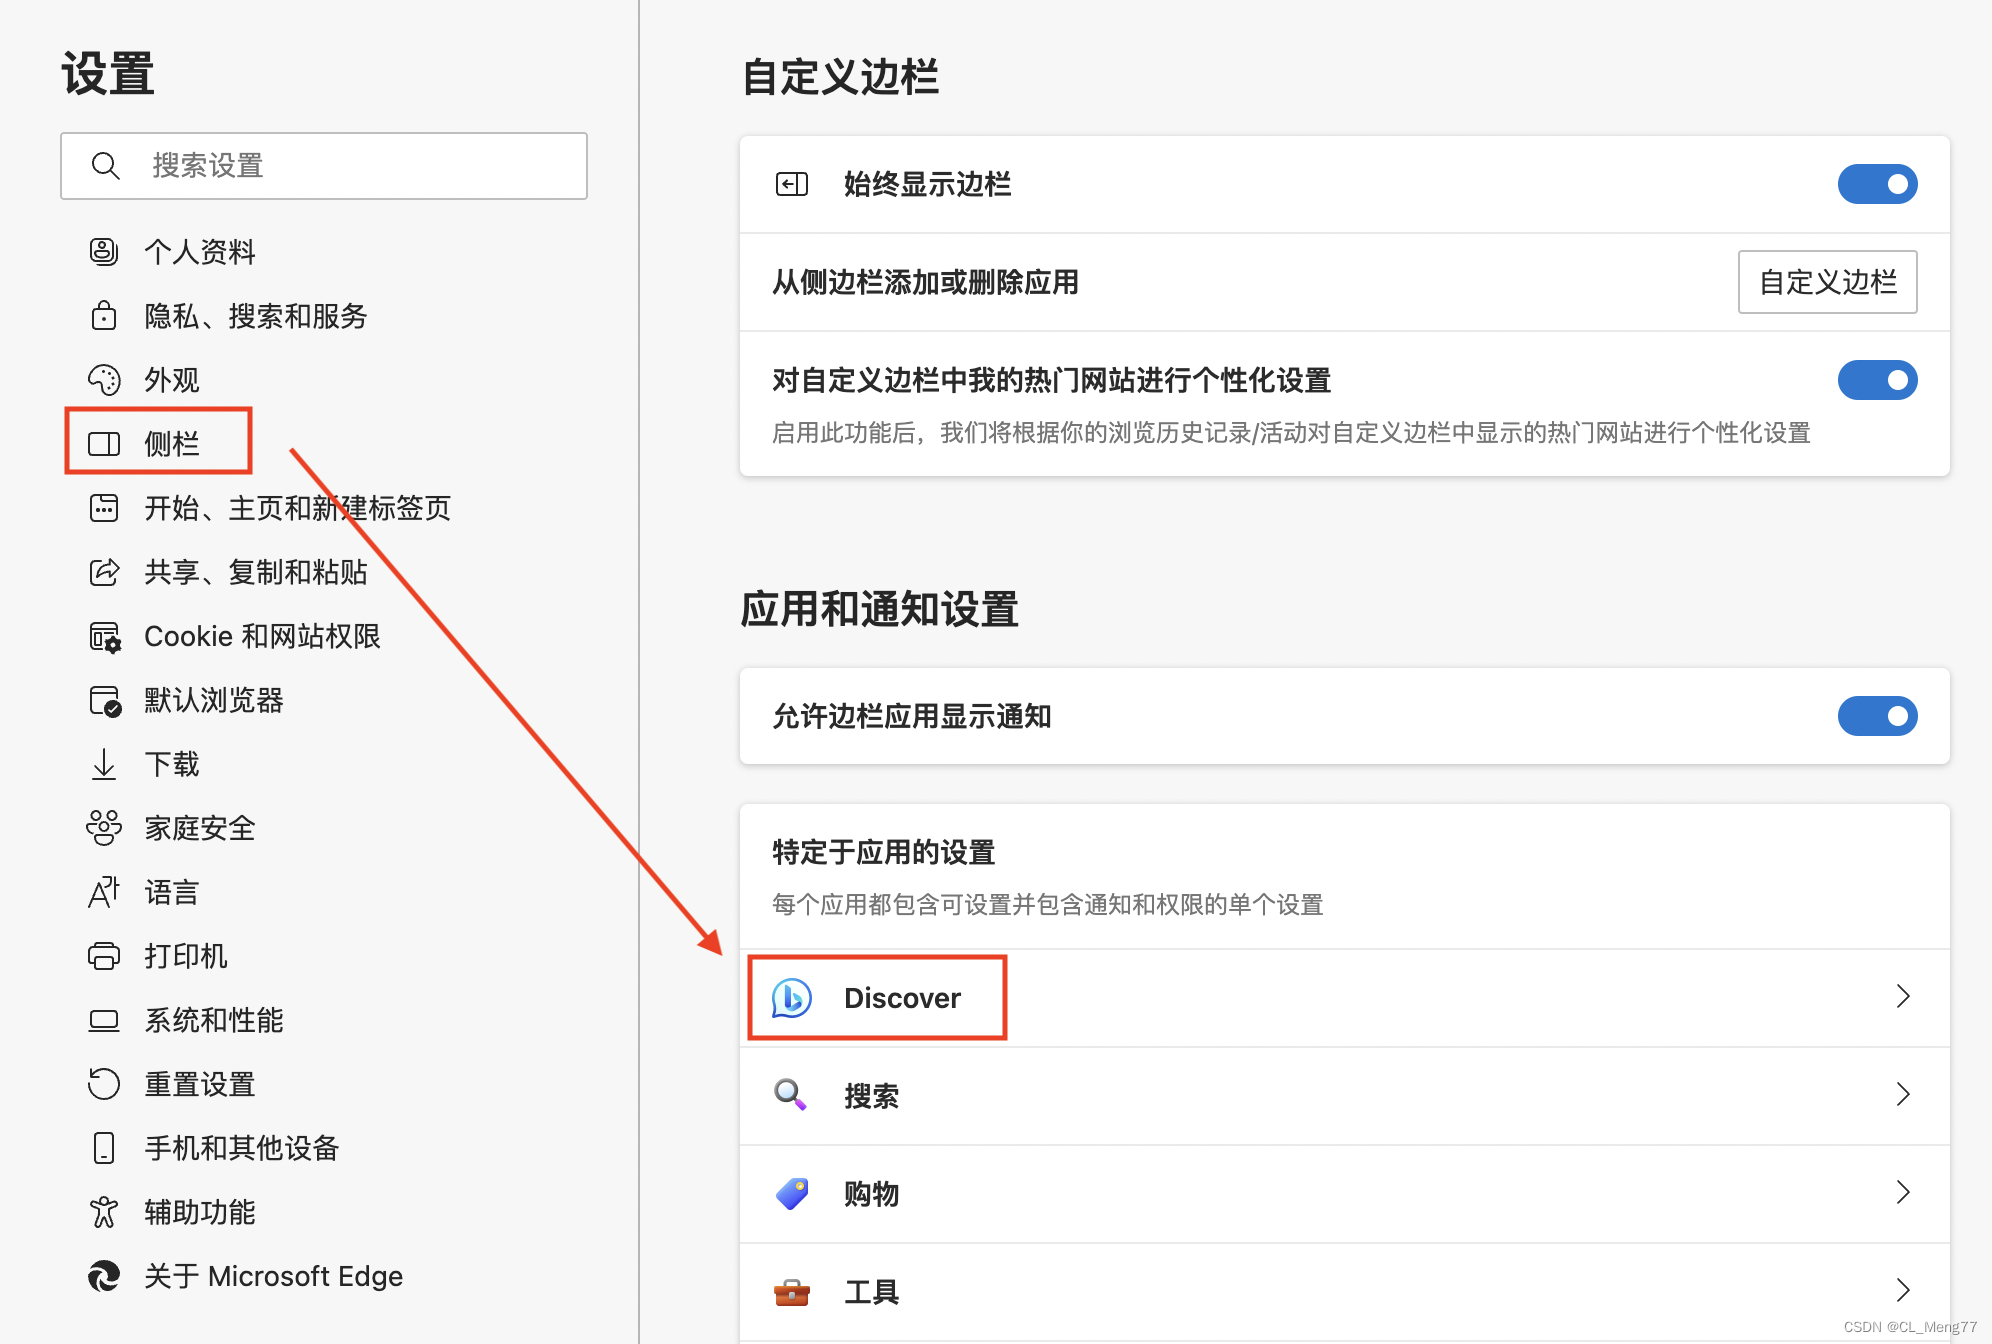Viewport: 1992px width, 1344px height.
Task: Select 下载 in the settings list
Action: pyautogui.click(x=172, y=764)
